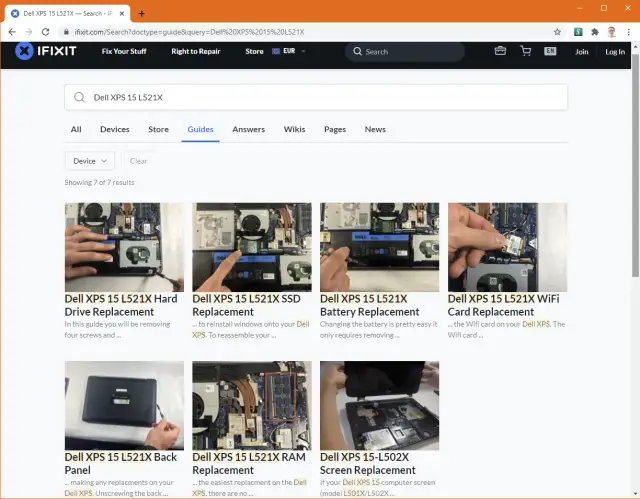Open Back Panel guide title
The image size is (640, 499).
point(121,464)
